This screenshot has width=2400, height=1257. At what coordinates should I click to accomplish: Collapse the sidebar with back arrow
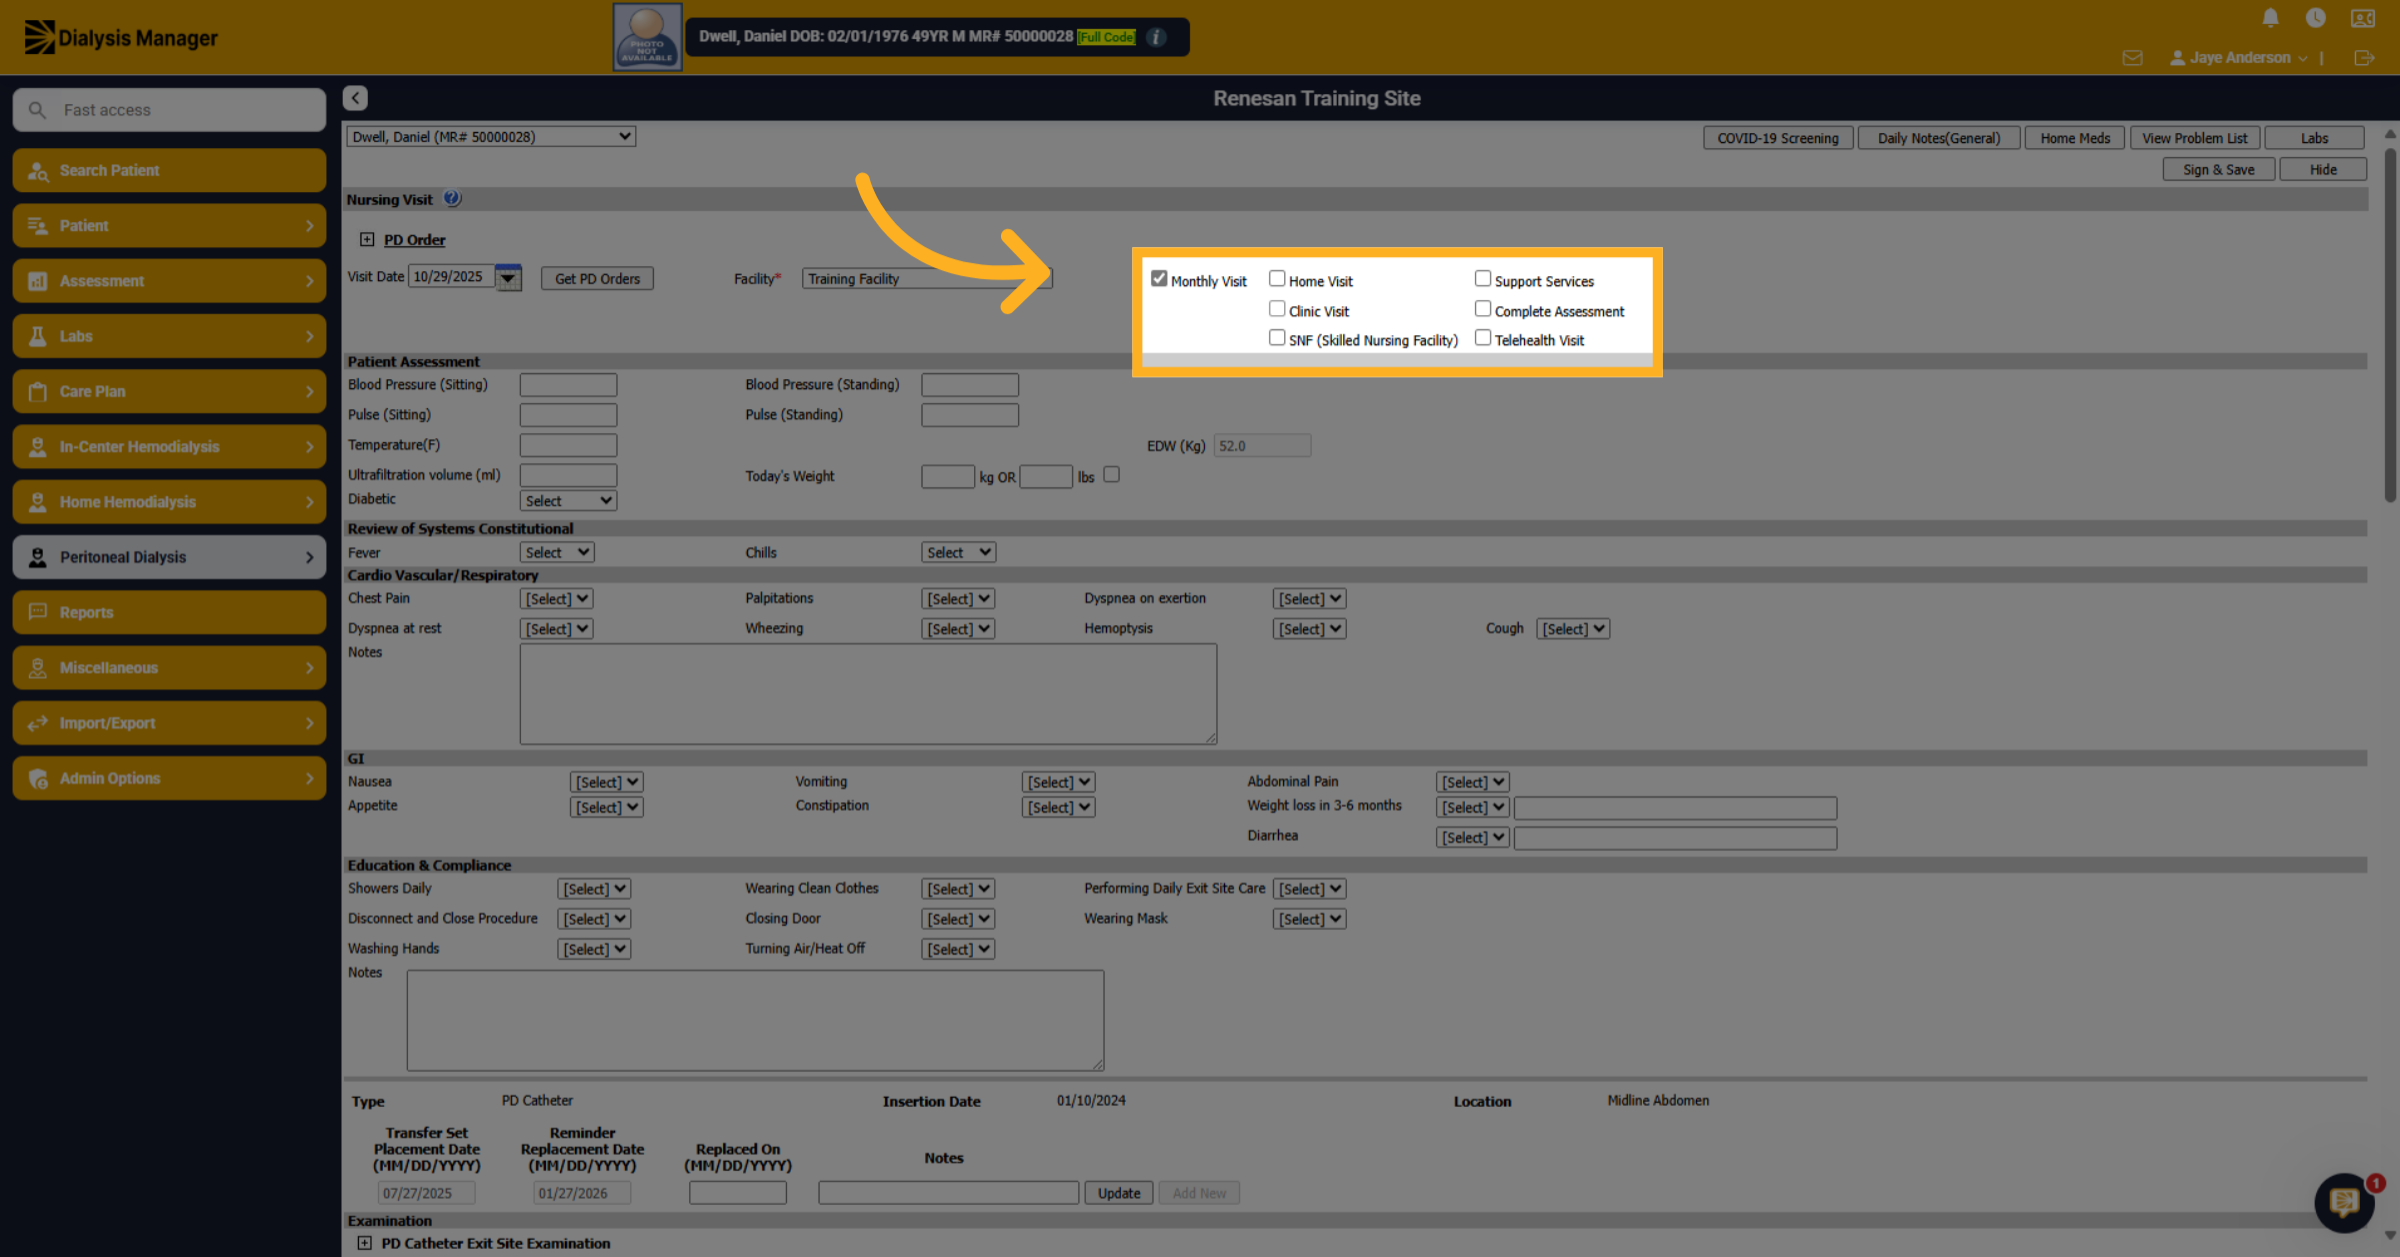coord(355,98)
